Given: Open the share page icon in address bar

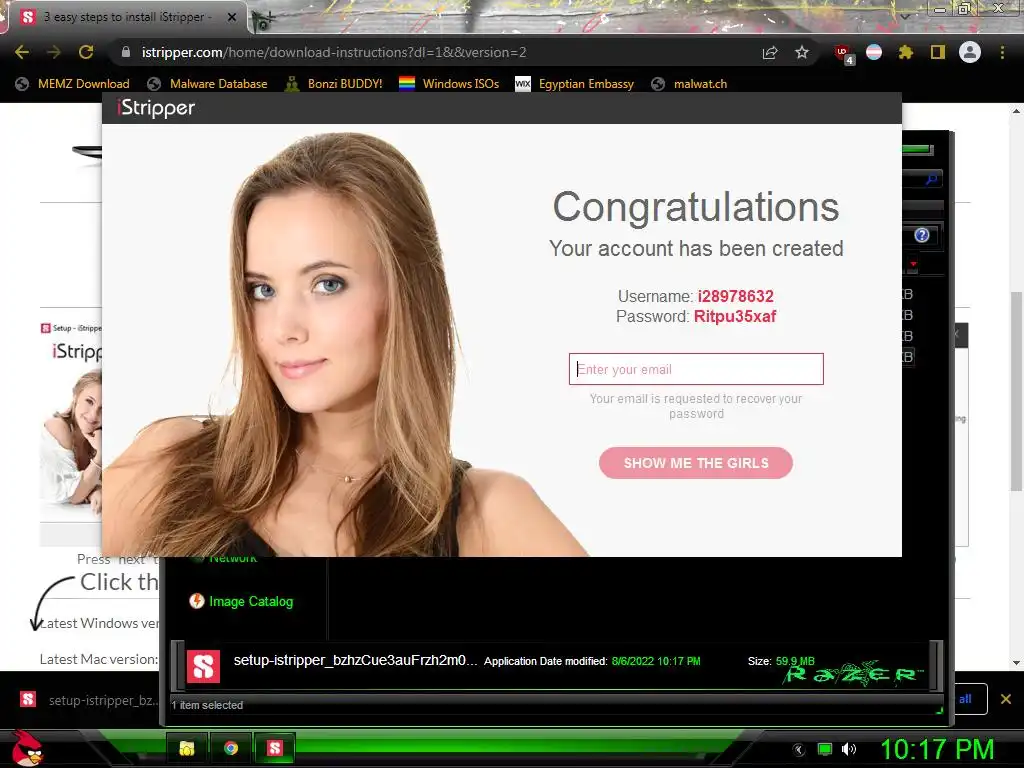Looking at the screenshot, I should 770,52.
